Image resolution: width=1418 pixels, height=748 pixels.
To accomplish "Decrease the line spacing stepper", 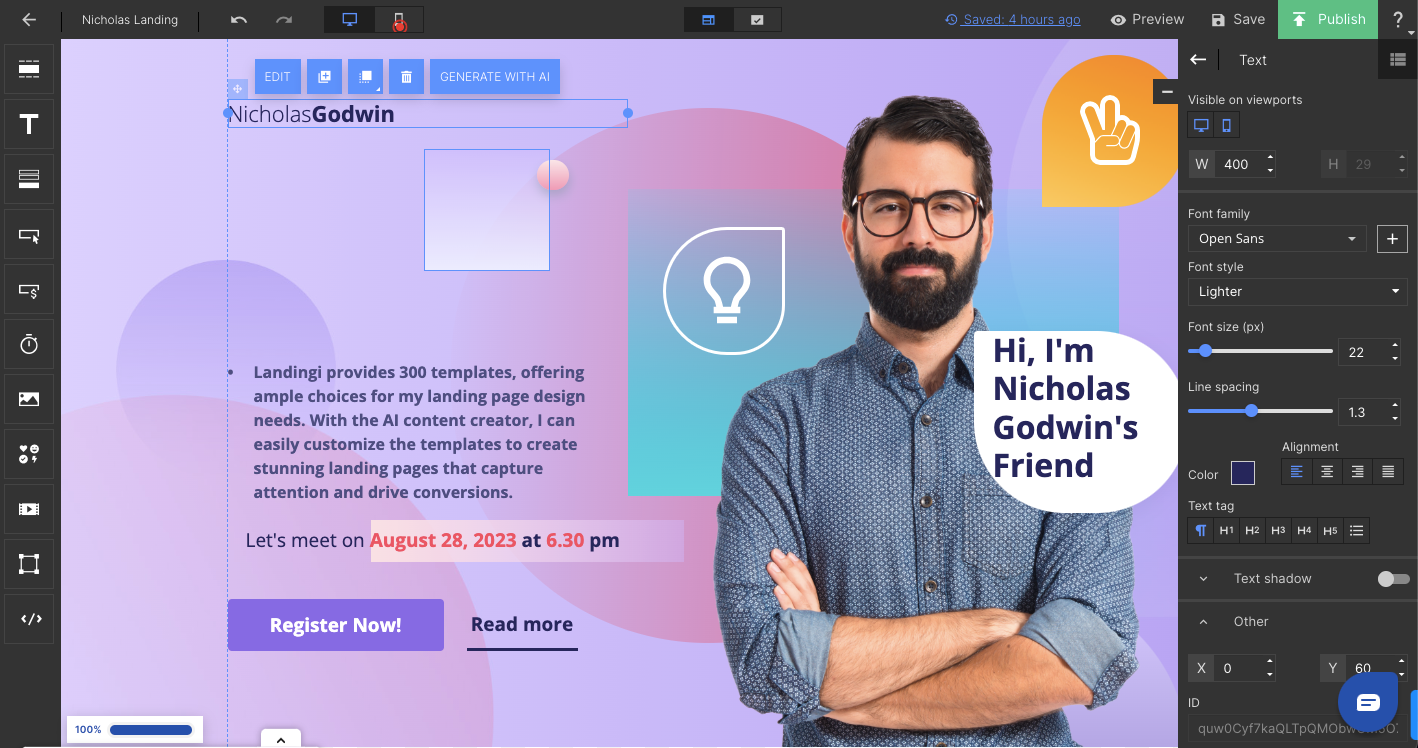I will (1396, 418).
